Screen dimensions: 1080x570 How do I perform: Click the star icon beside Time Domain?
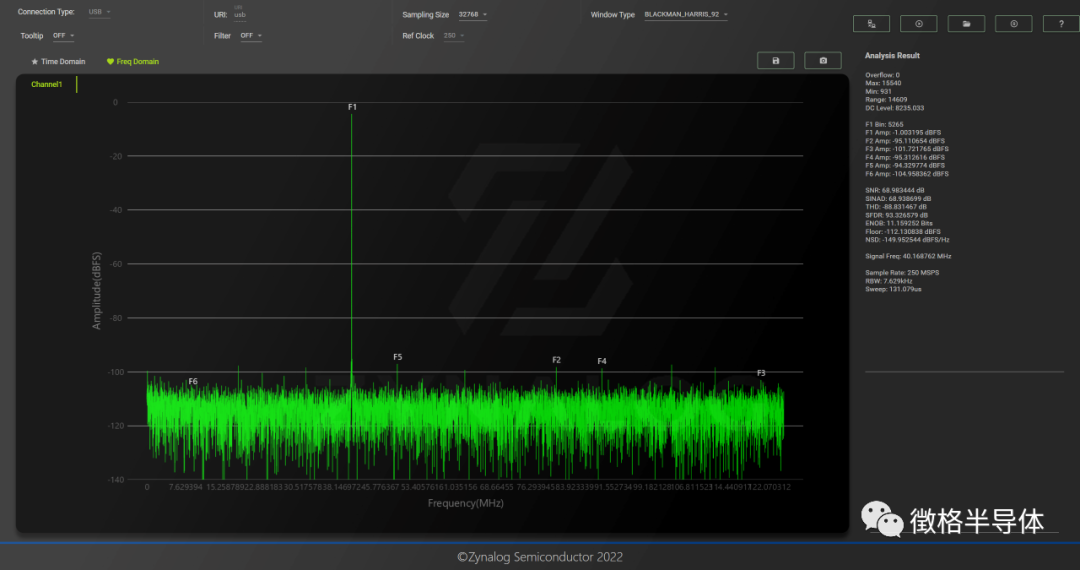[35, 62]
